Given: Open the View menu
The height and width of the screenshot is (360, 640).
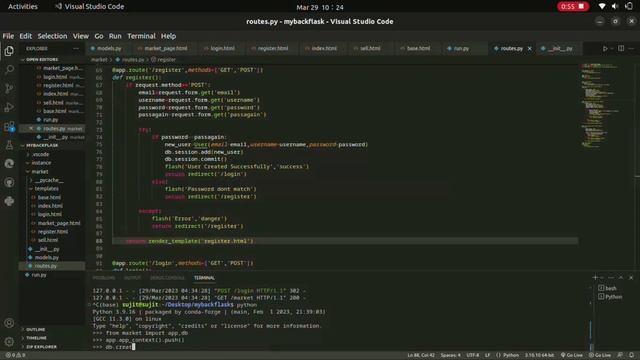Looking at the screenshot, I should tap(80, 36).
